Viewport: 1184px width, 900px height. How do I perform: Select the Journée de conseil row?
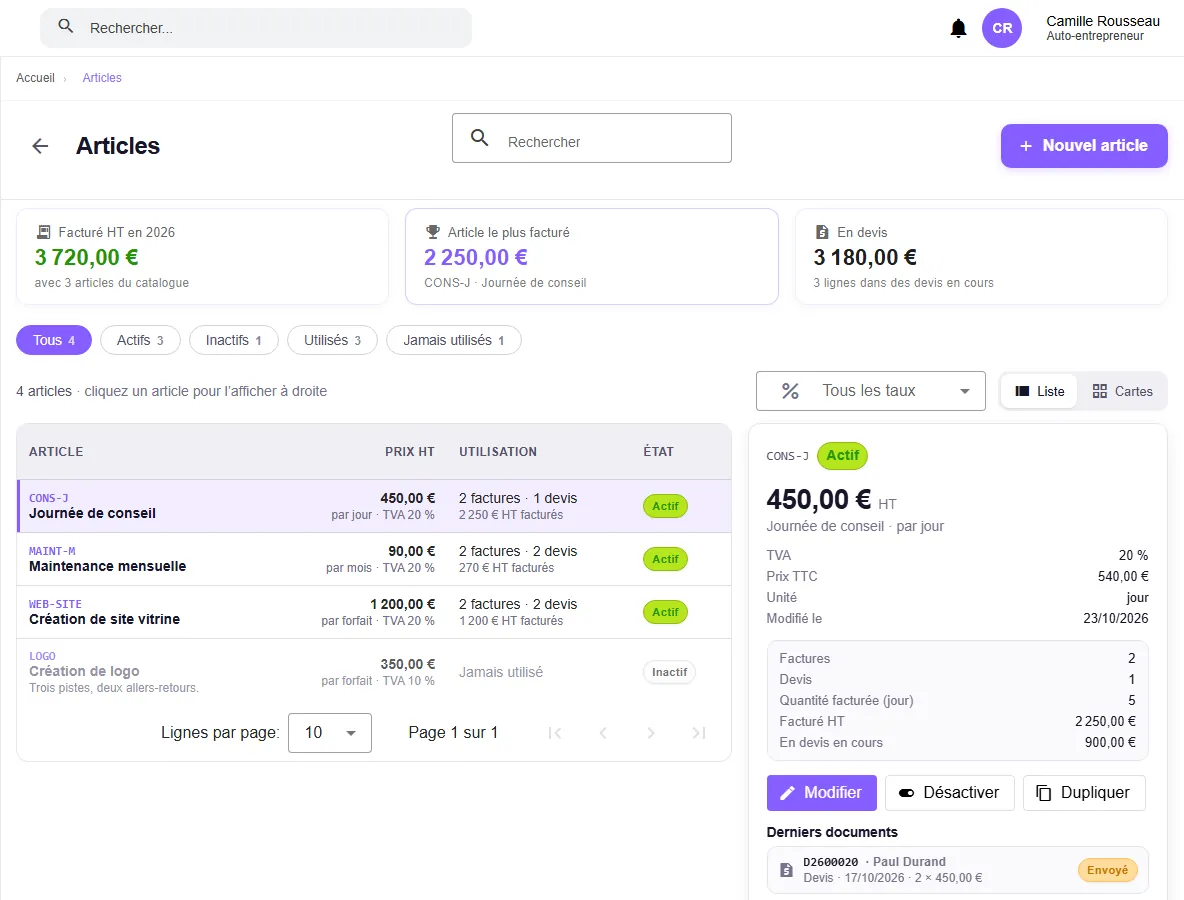[375, 506]
